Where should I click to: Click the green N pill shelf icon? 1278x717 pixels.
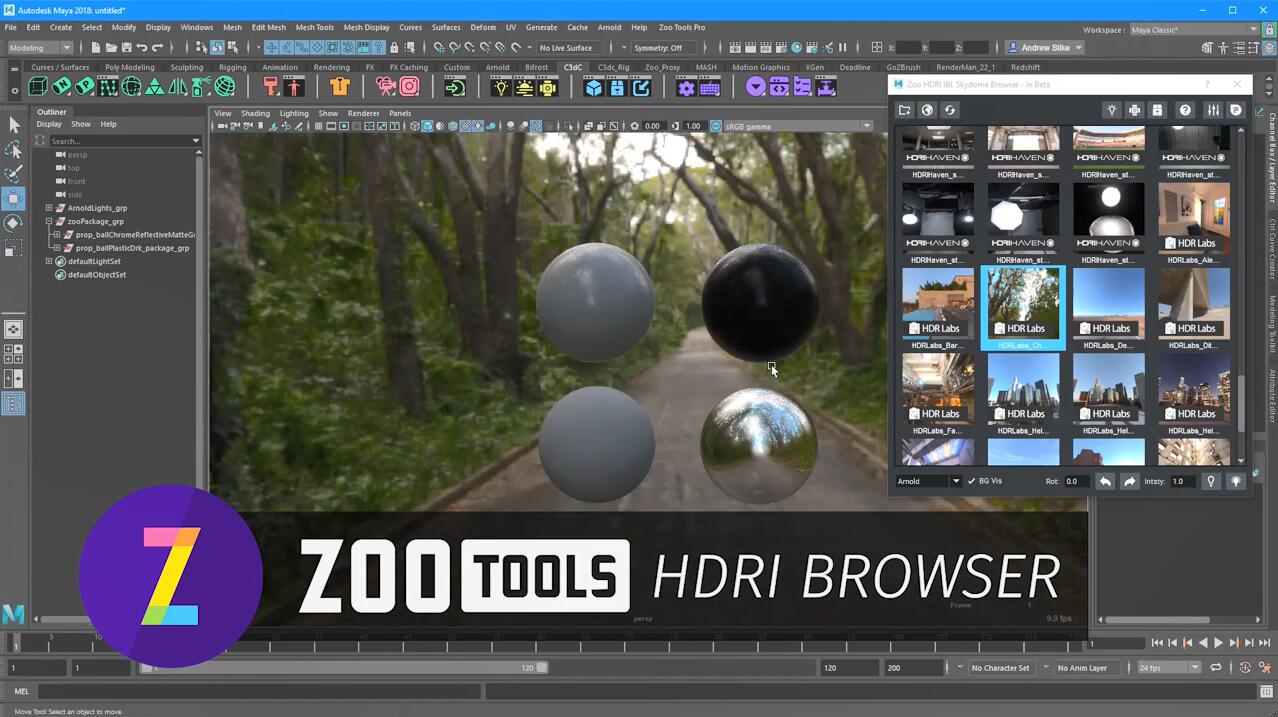(62, 87)
